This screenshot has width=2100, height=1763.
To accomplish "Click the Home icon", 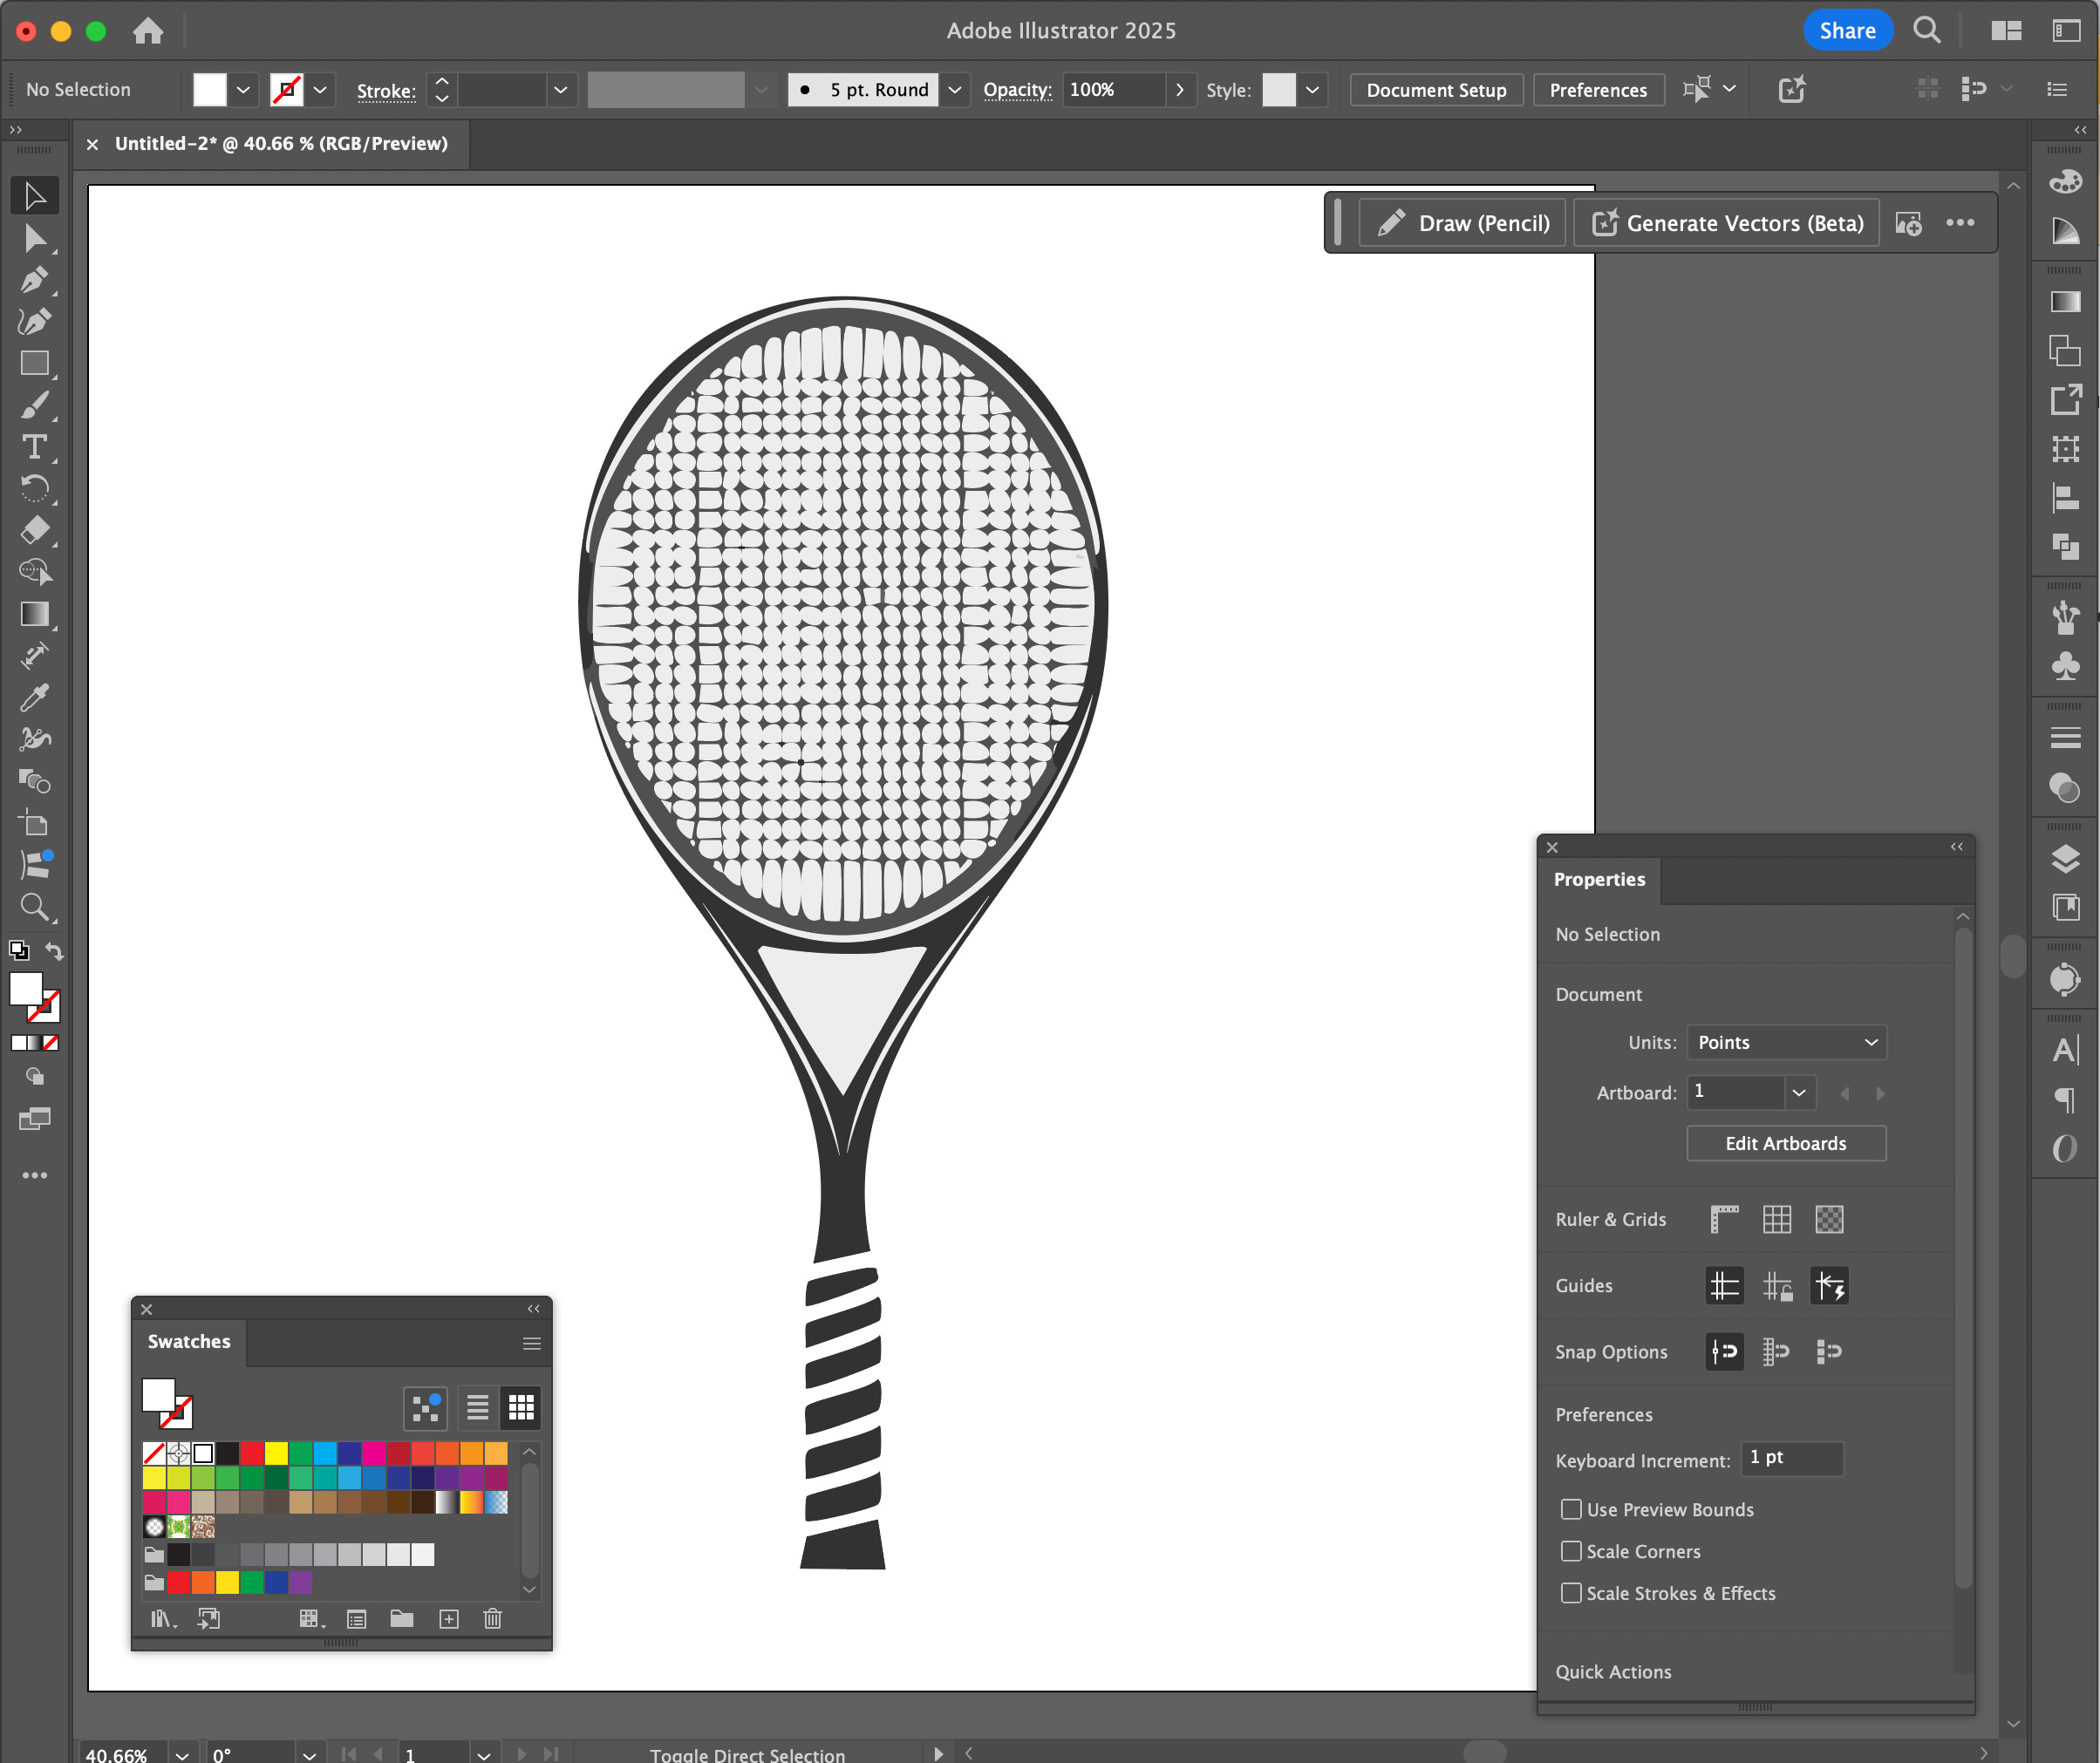I will click(x=148, y=31).
